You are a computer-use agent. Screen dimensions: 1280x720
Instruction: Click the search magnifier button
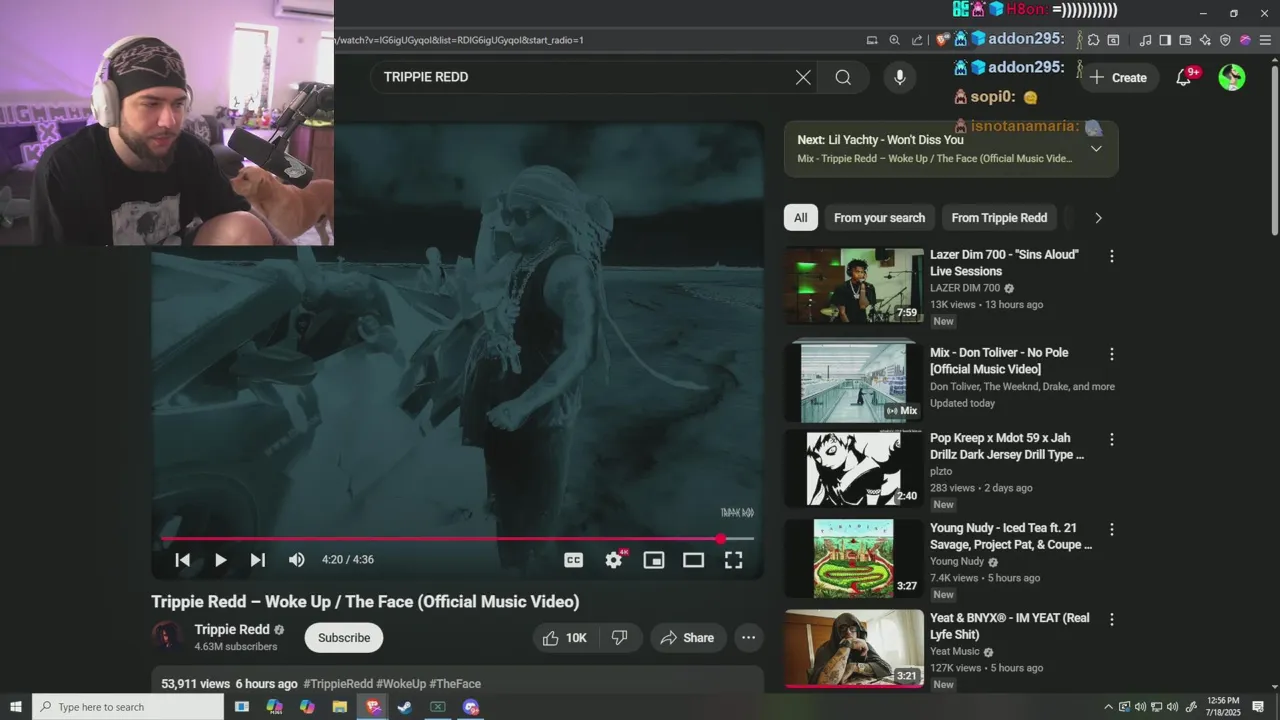point(843,77)
